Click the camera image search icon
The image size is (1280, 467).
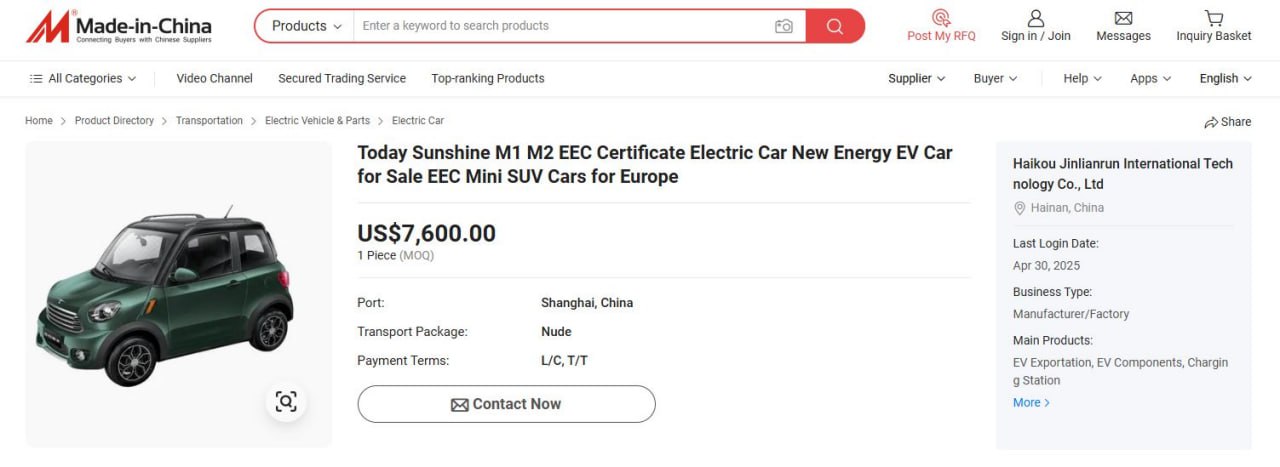(x=784, y=26)
